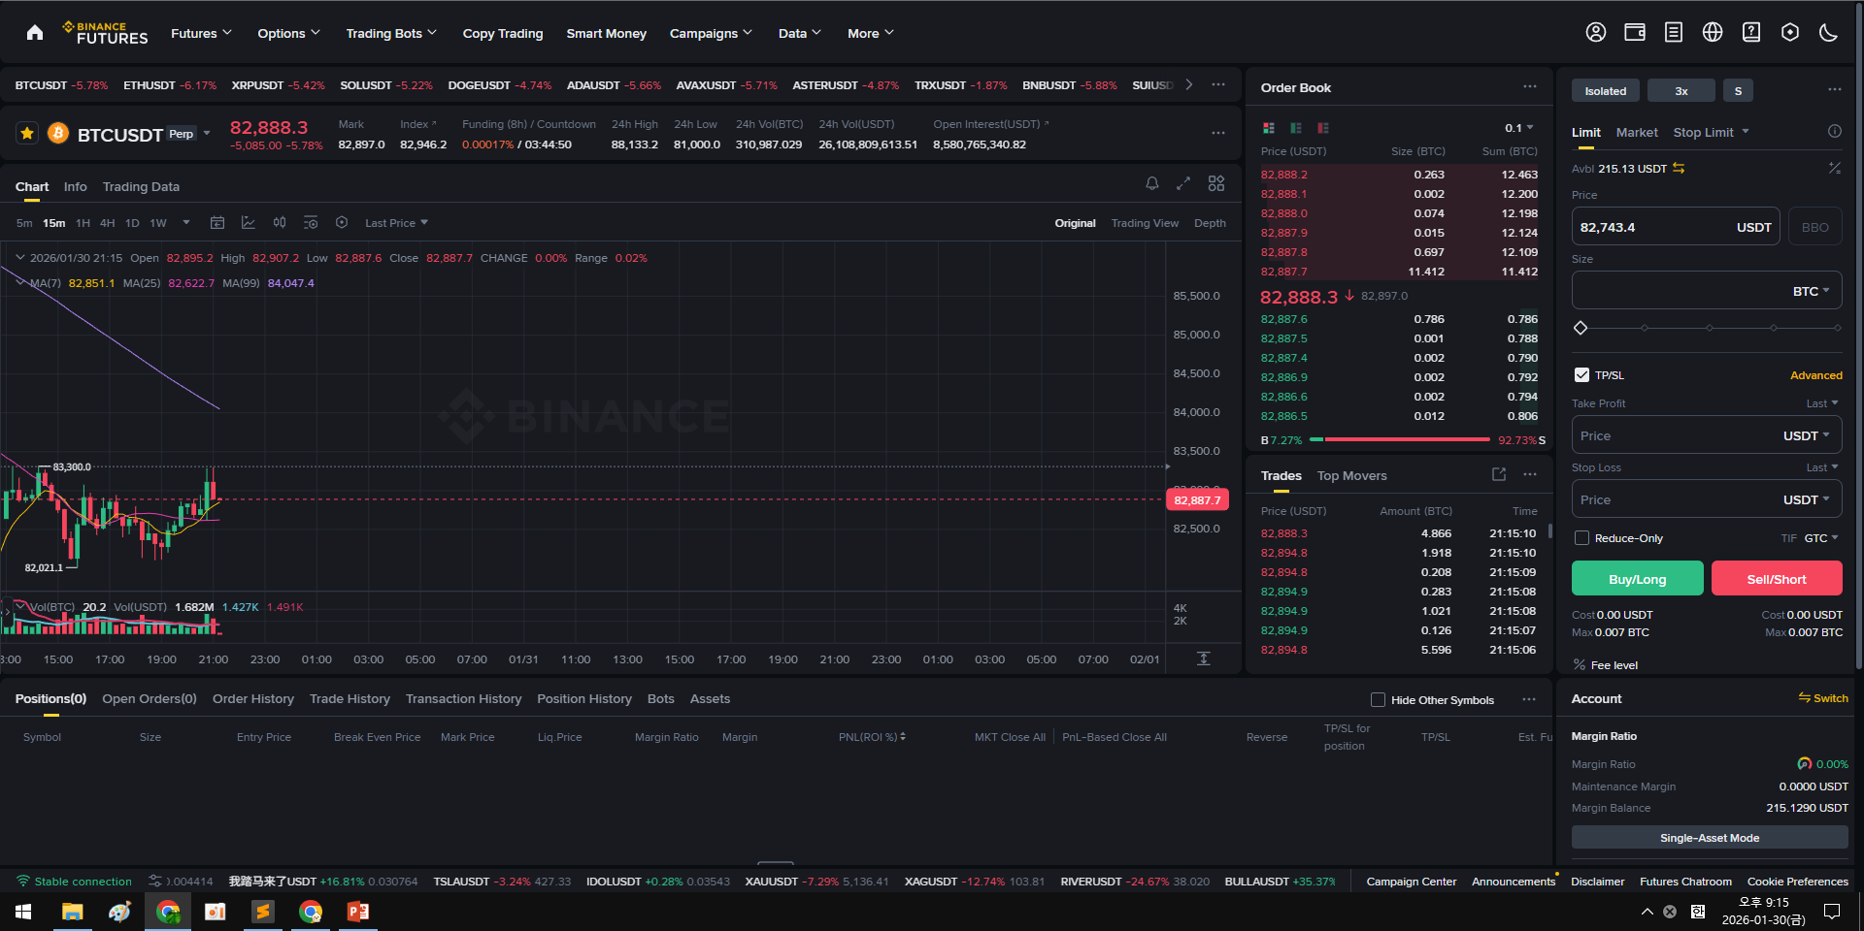
Task: Open the Order History tab
Action: point(253,699)
